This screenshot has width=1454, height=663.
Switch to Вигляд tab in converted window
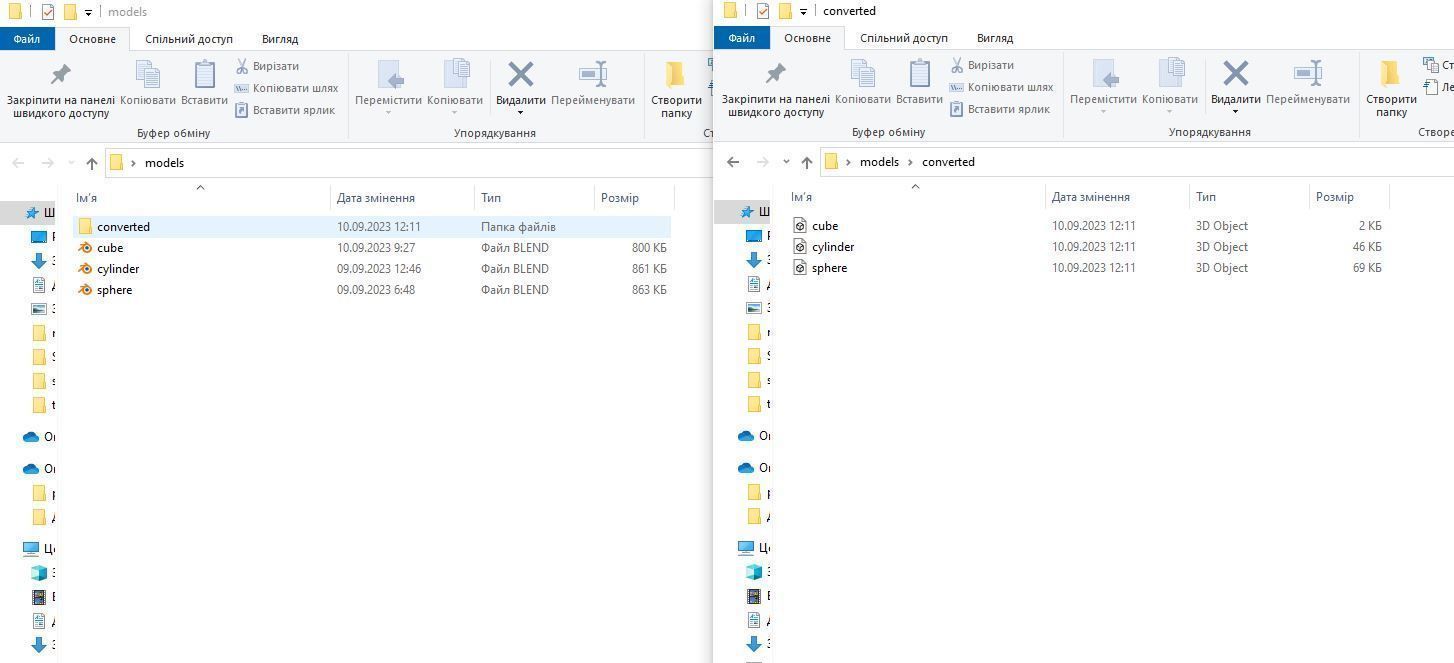(x=995, y=38)
